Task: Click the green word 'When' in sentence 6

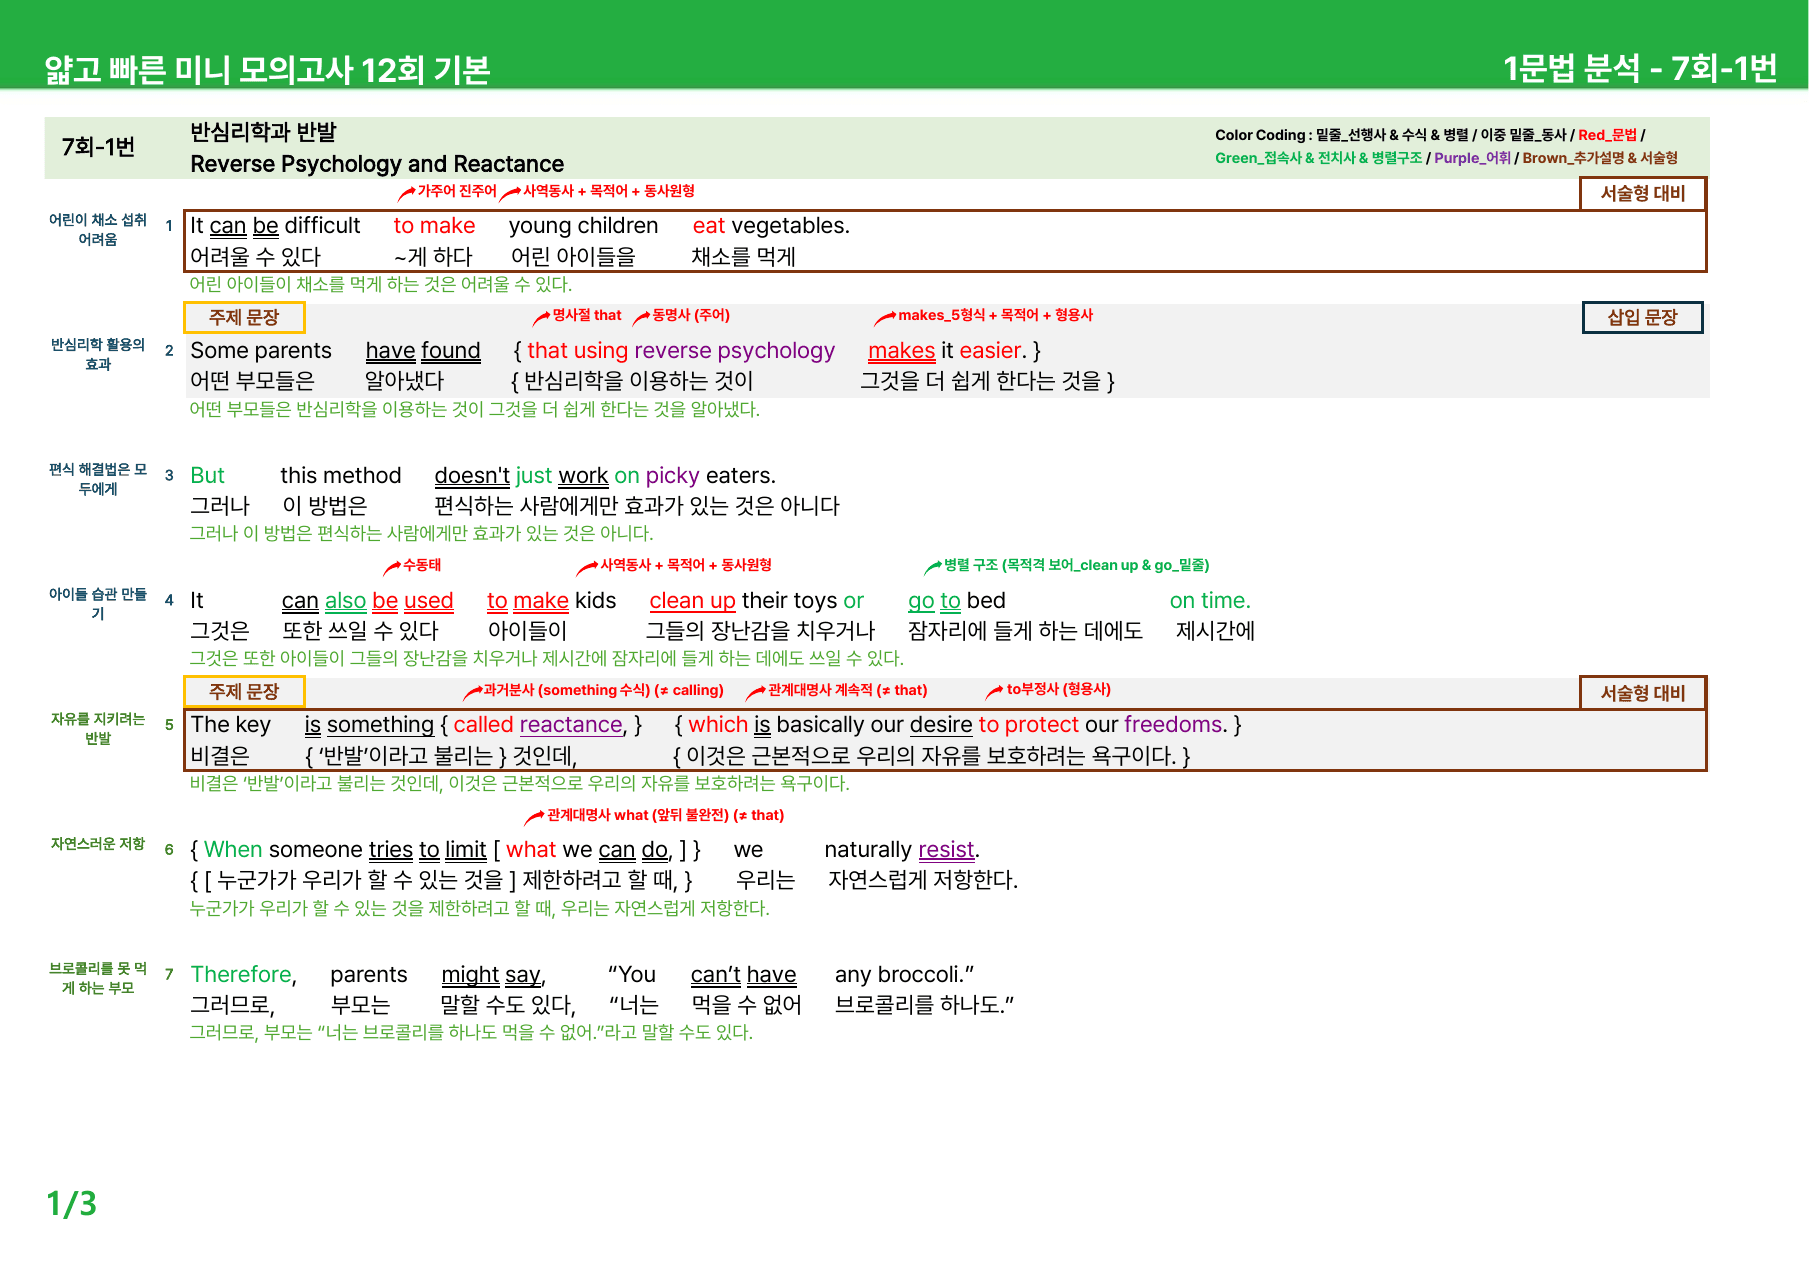Action: (233, 850)
